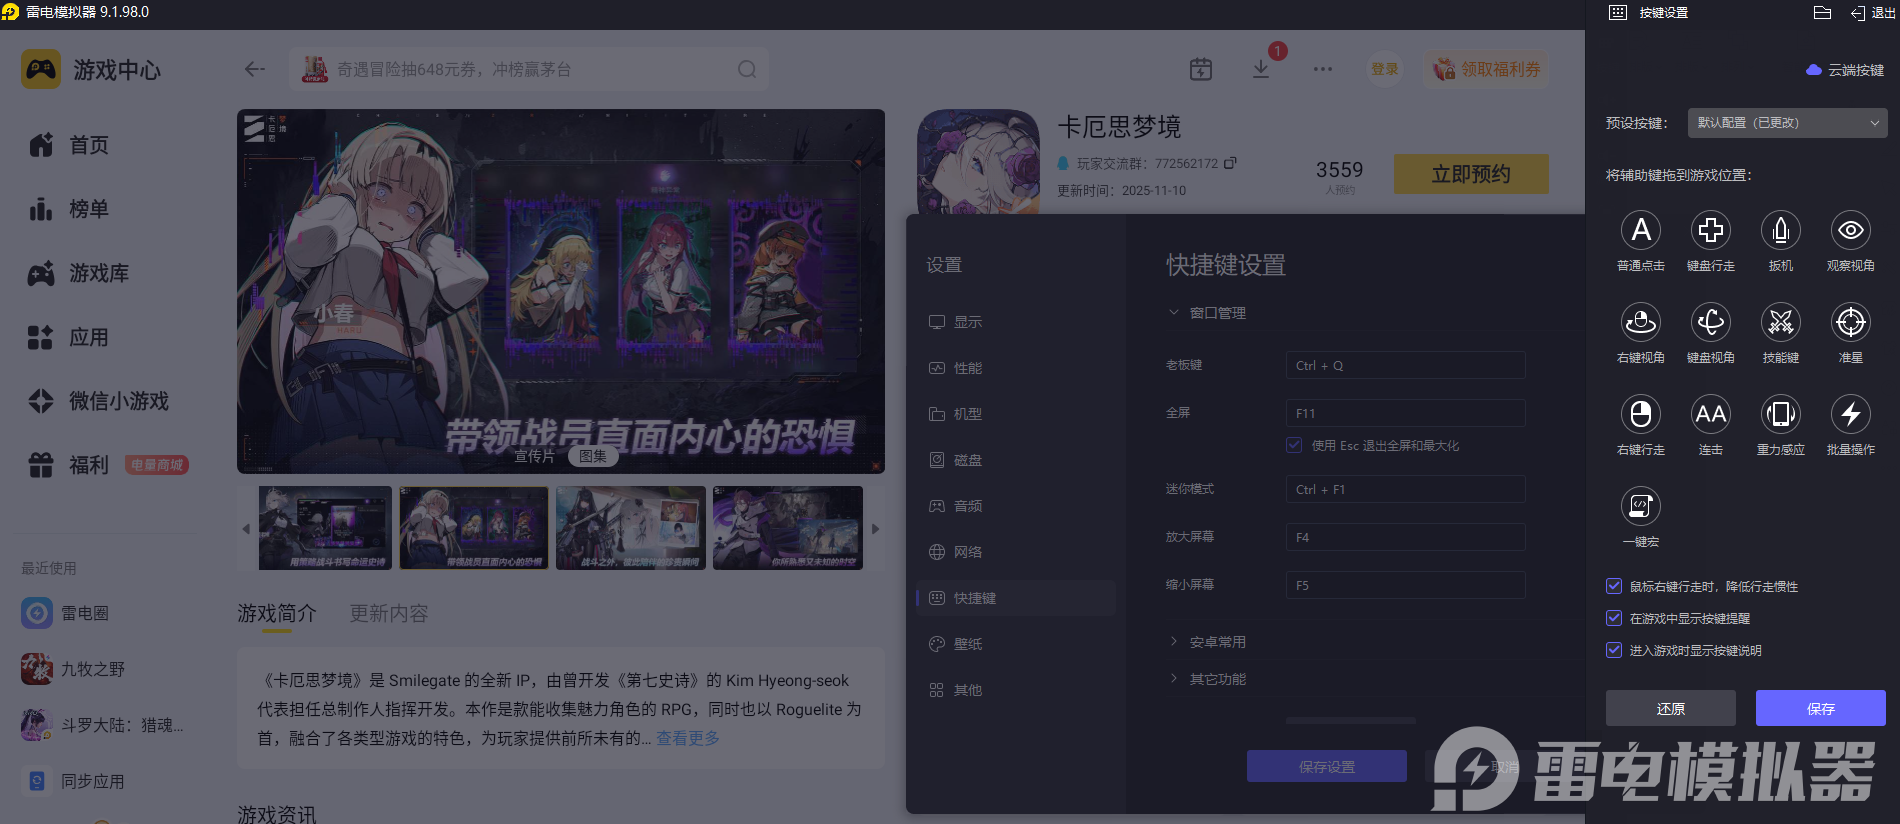Select the 普通点击 key tool icon

pyautogui.click(x=1640, y=230)
